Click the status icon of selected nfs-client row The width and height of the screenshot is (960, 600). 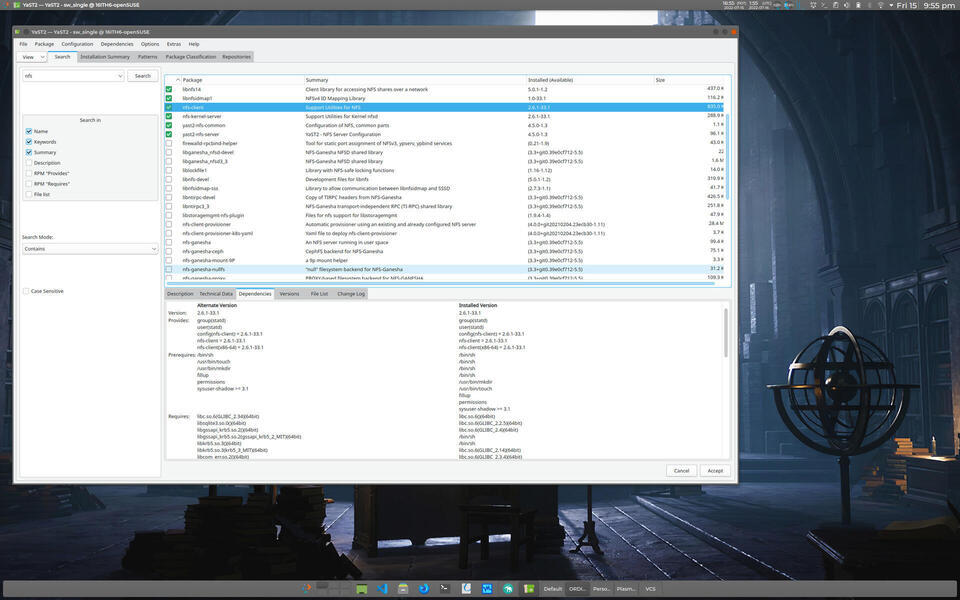(x=169, y=107)
